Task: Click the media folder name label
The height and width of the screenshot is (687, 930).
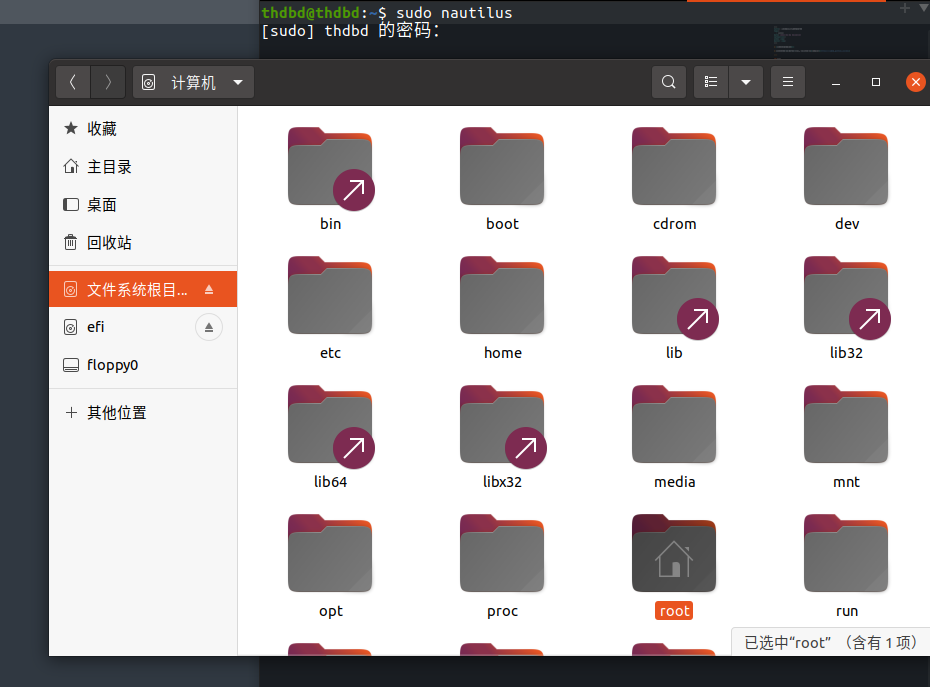Action: coord(674,482)
